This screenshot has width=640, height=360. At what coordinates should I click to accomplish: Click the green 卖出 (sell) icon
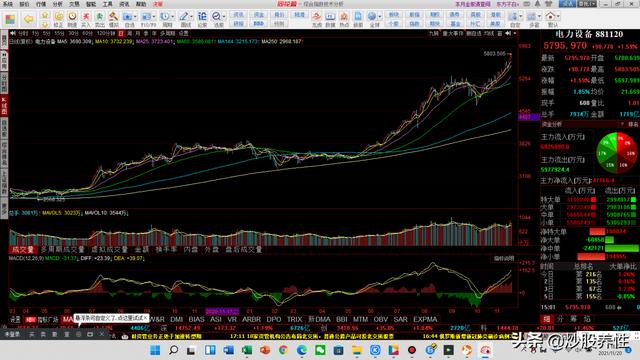pos(100,16)
